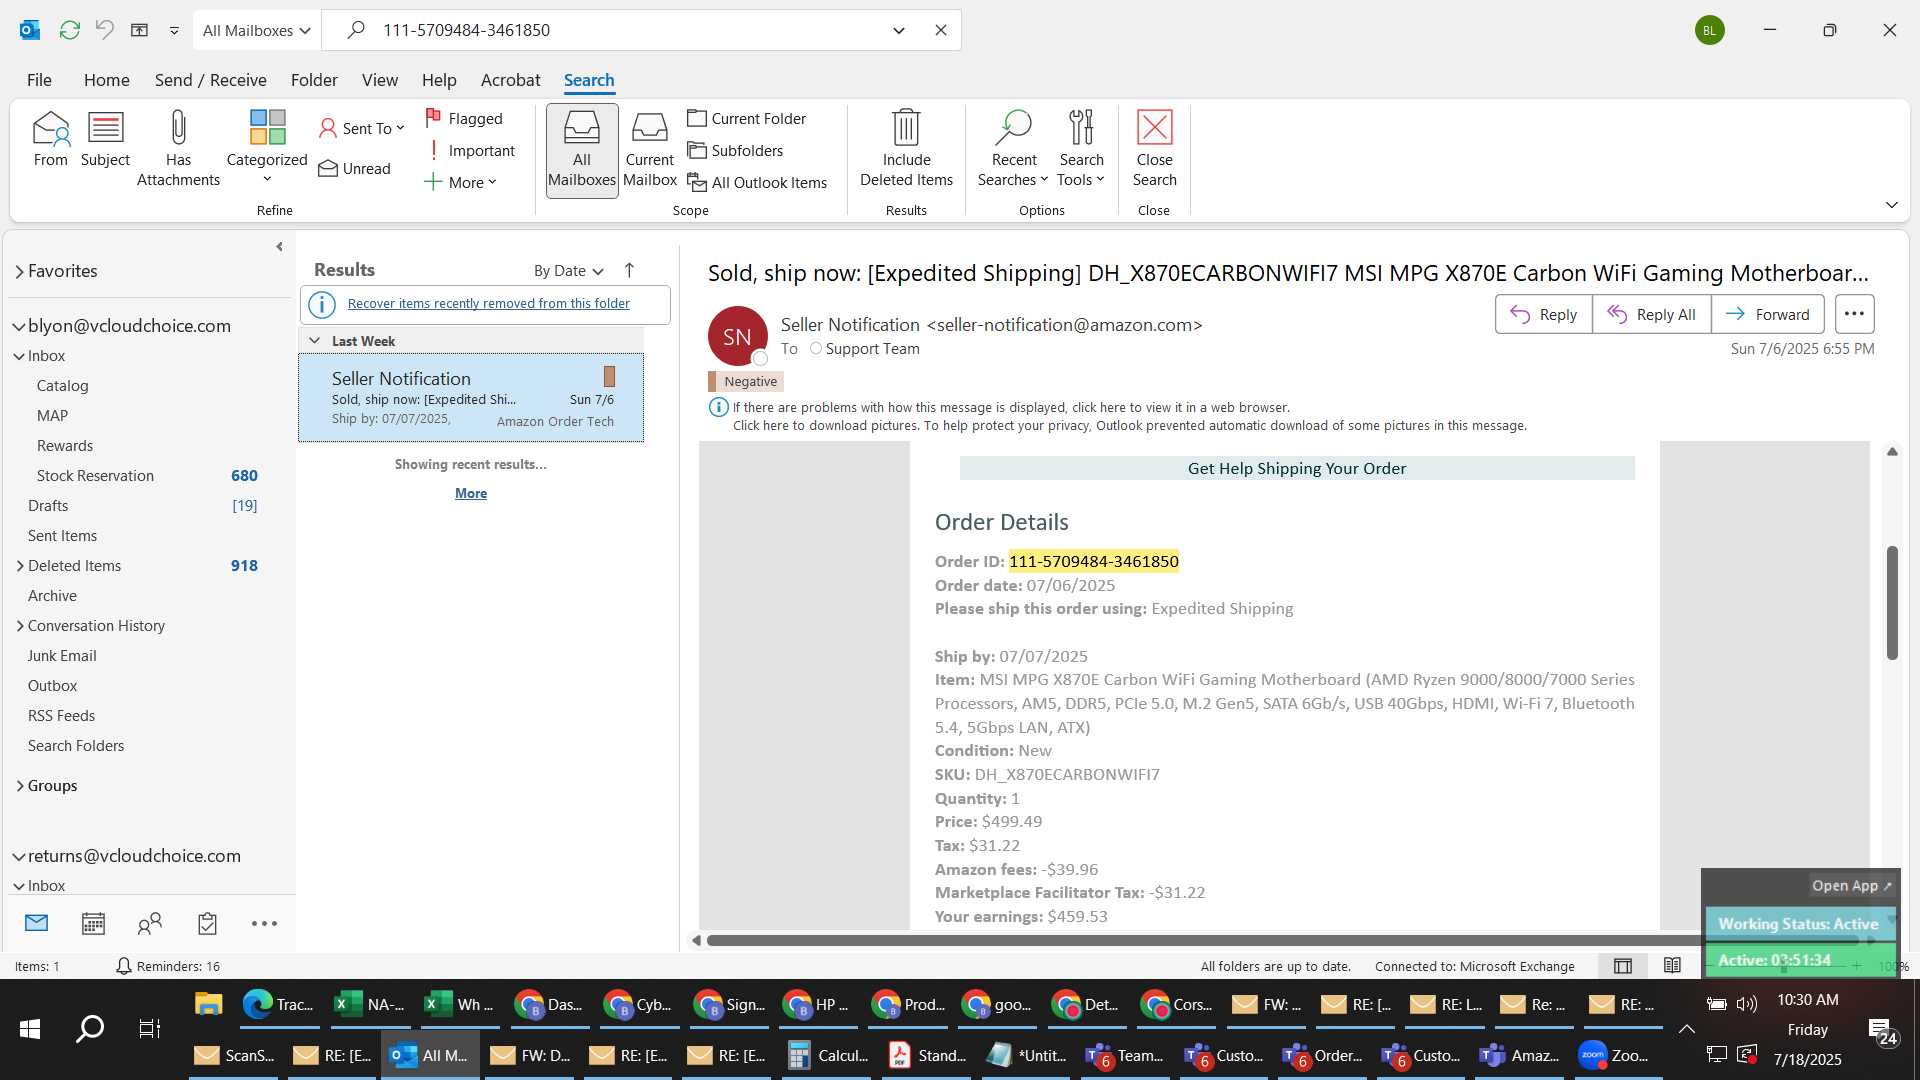Click the Undo icon in quick access toolbar
The width and height of the screenshot is (1920, 1080).
coord(104,30)
